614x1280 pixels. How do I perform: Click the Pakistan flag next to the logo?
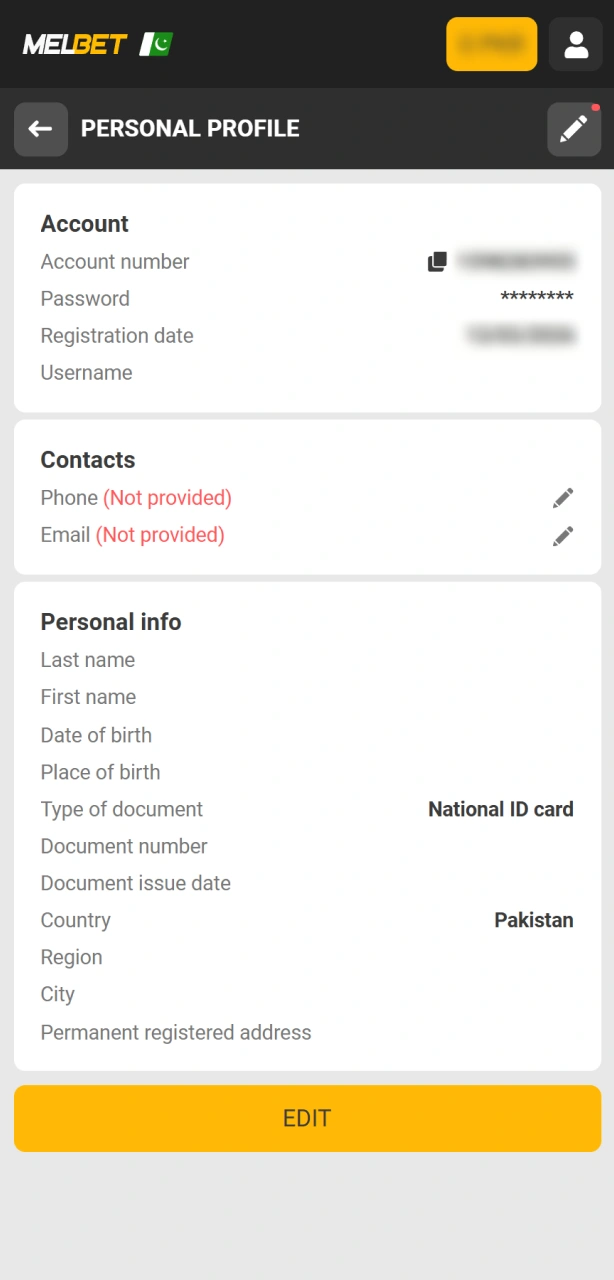click(156, 44)
